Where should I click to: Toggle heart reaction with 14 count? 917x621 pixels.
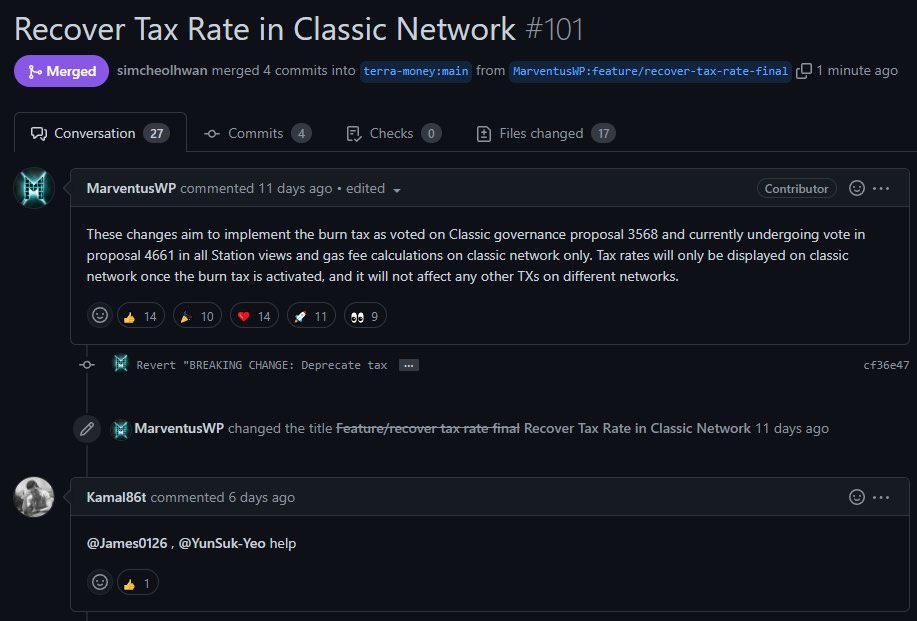point(254,316)
